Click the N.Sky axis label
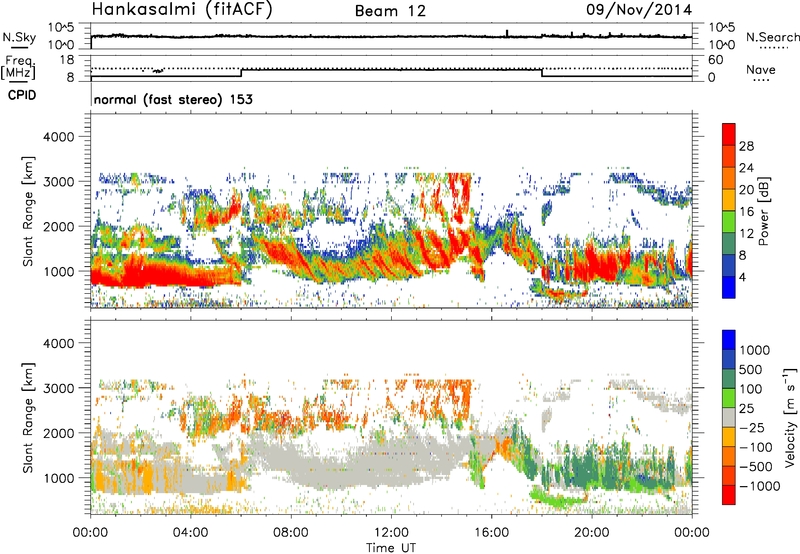 click(x=19, y=37)
